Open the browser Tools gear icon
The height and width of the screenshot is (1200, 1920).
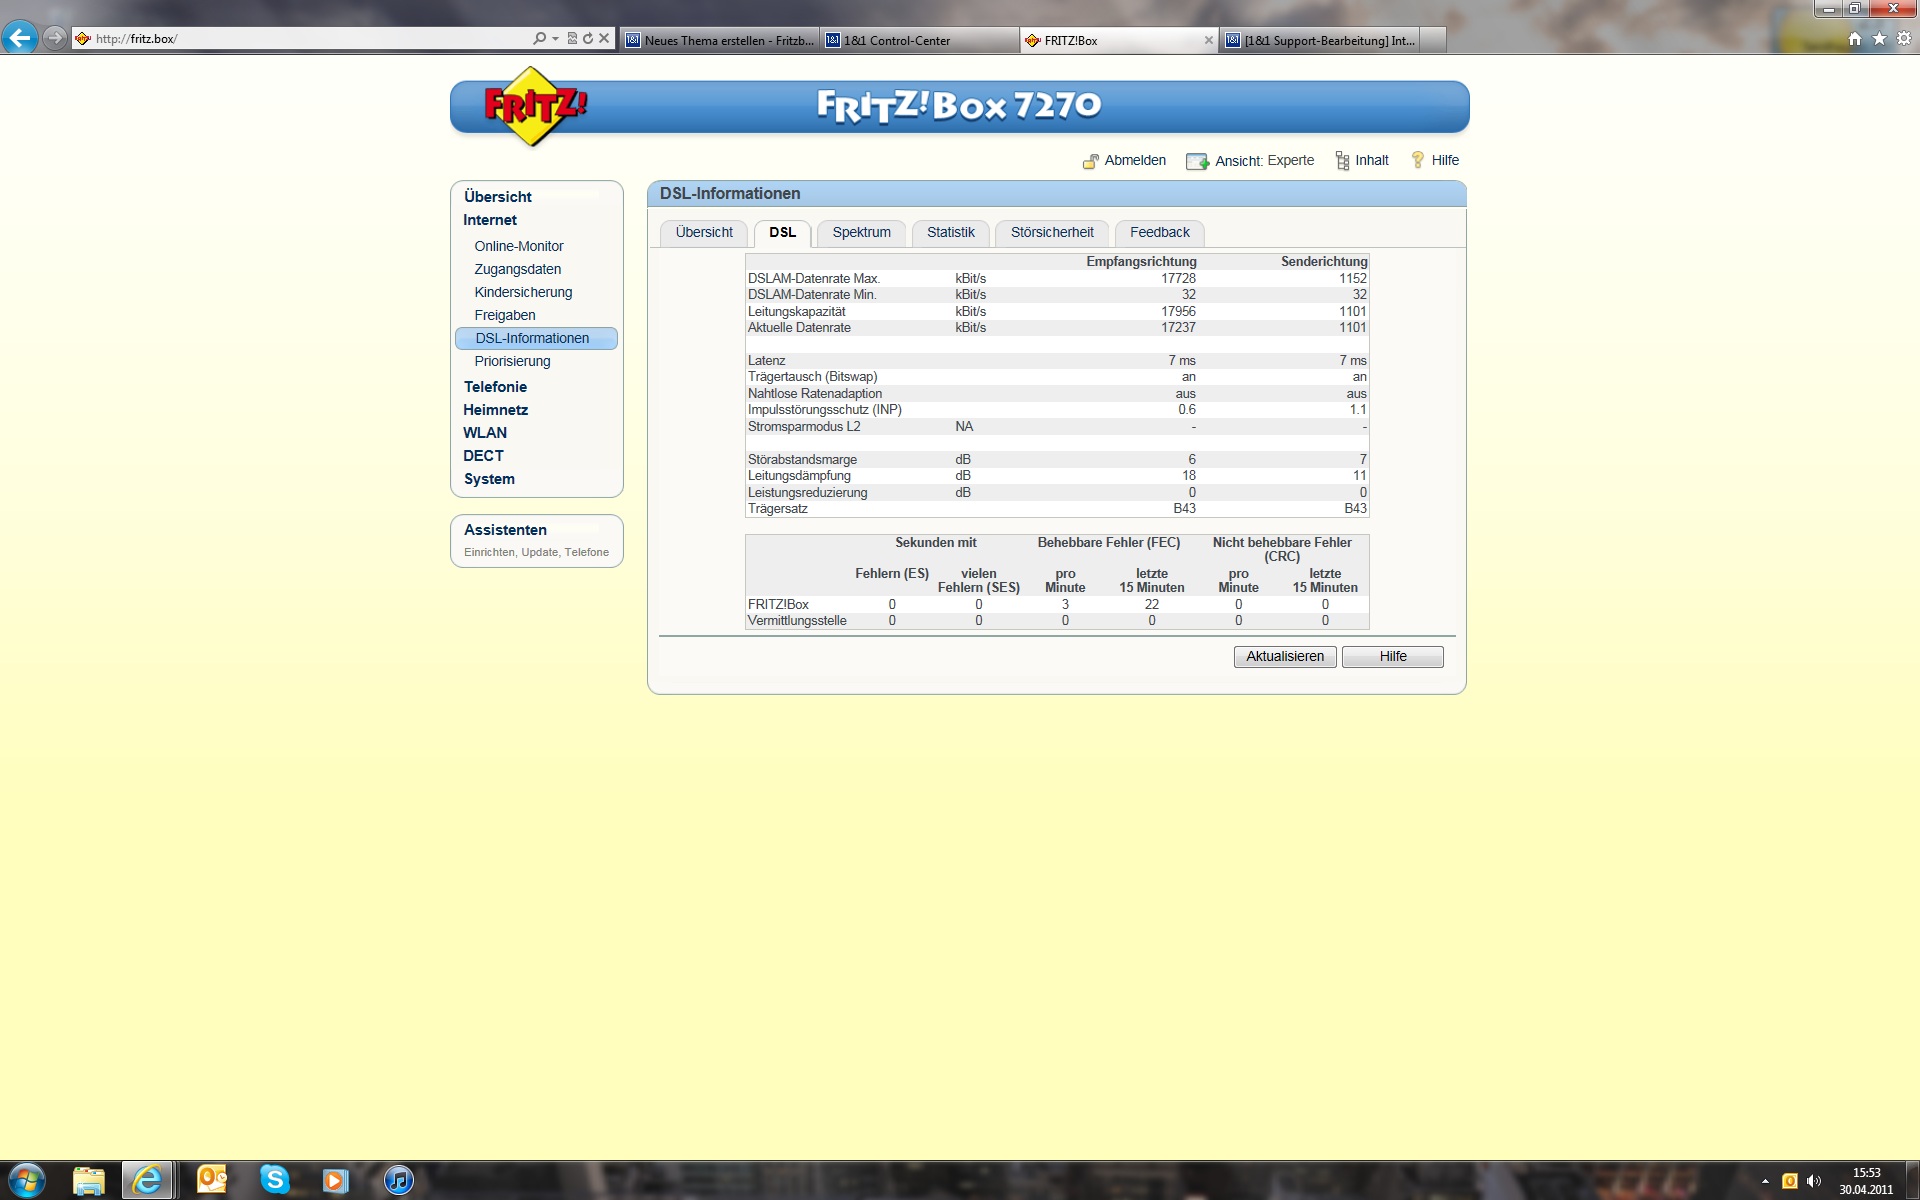point(1904,39)
